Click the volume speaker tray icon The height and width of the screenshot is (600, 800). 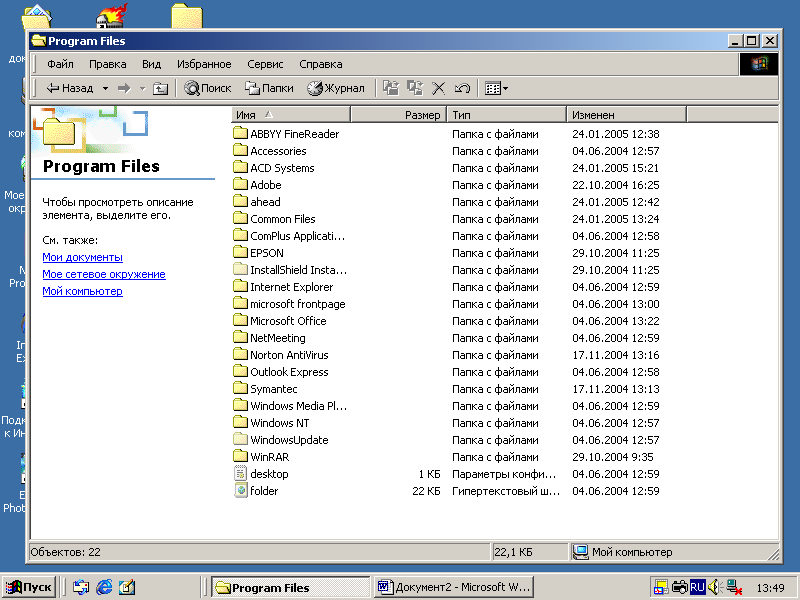click(714, 587)
